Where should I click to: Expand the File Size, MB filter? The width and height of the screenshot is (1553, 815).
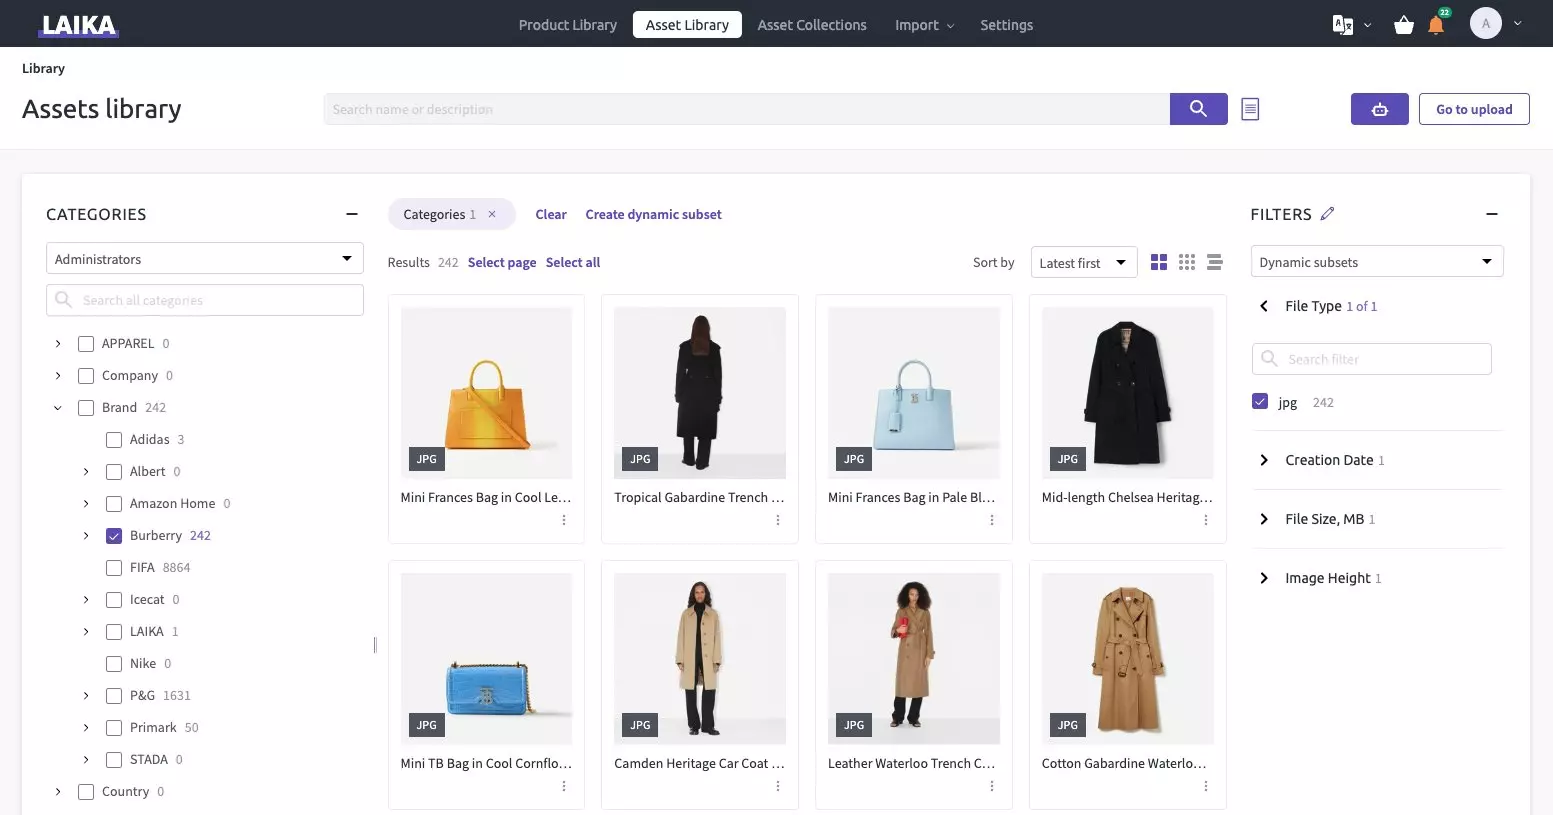tap(1264, 519)
